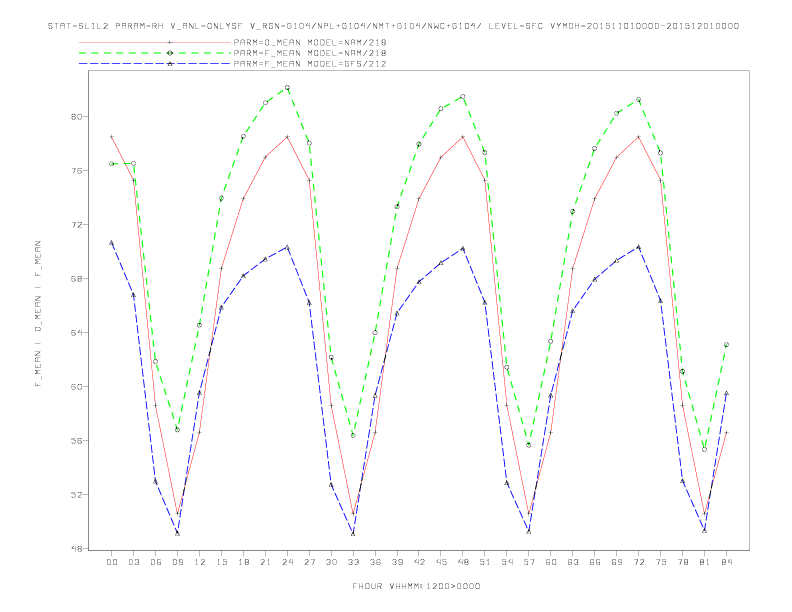Select legend entry PARM=F_MEAN MODEL=NAM/218
The image size is (792, 612).
pos(310,53)
